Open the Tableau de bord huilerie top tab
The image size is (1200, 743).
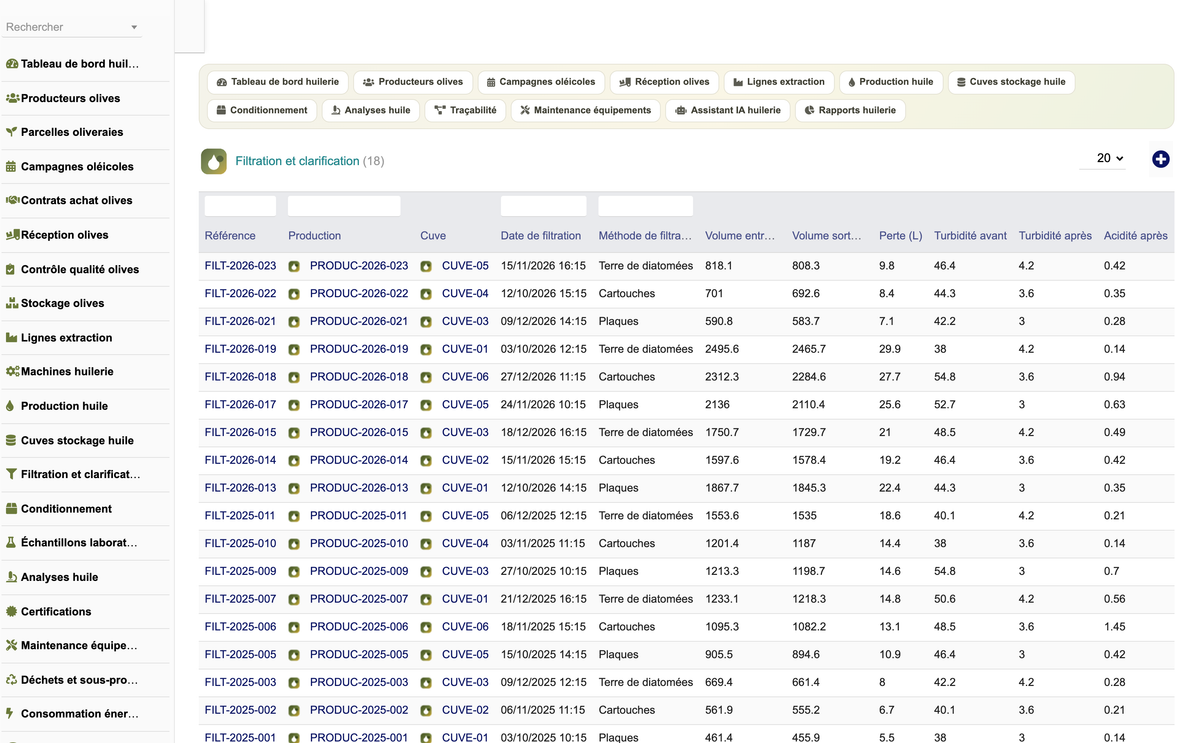pos(278,82)
